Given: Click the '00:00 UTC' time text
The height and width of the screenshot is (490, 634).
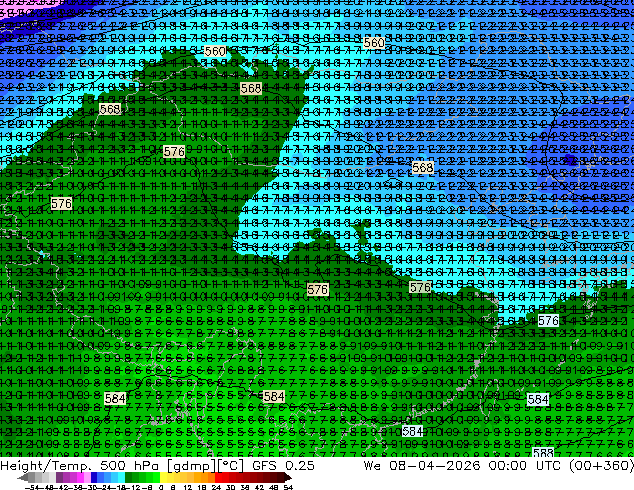Looking at the screenshot, I should [524, 466].
